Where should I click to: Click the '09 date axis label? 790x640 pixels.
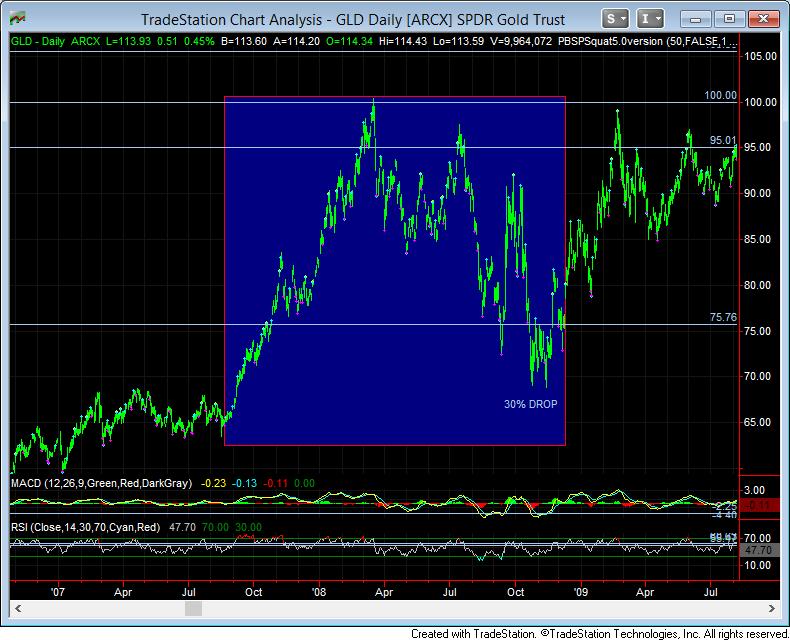click(580, 592)
